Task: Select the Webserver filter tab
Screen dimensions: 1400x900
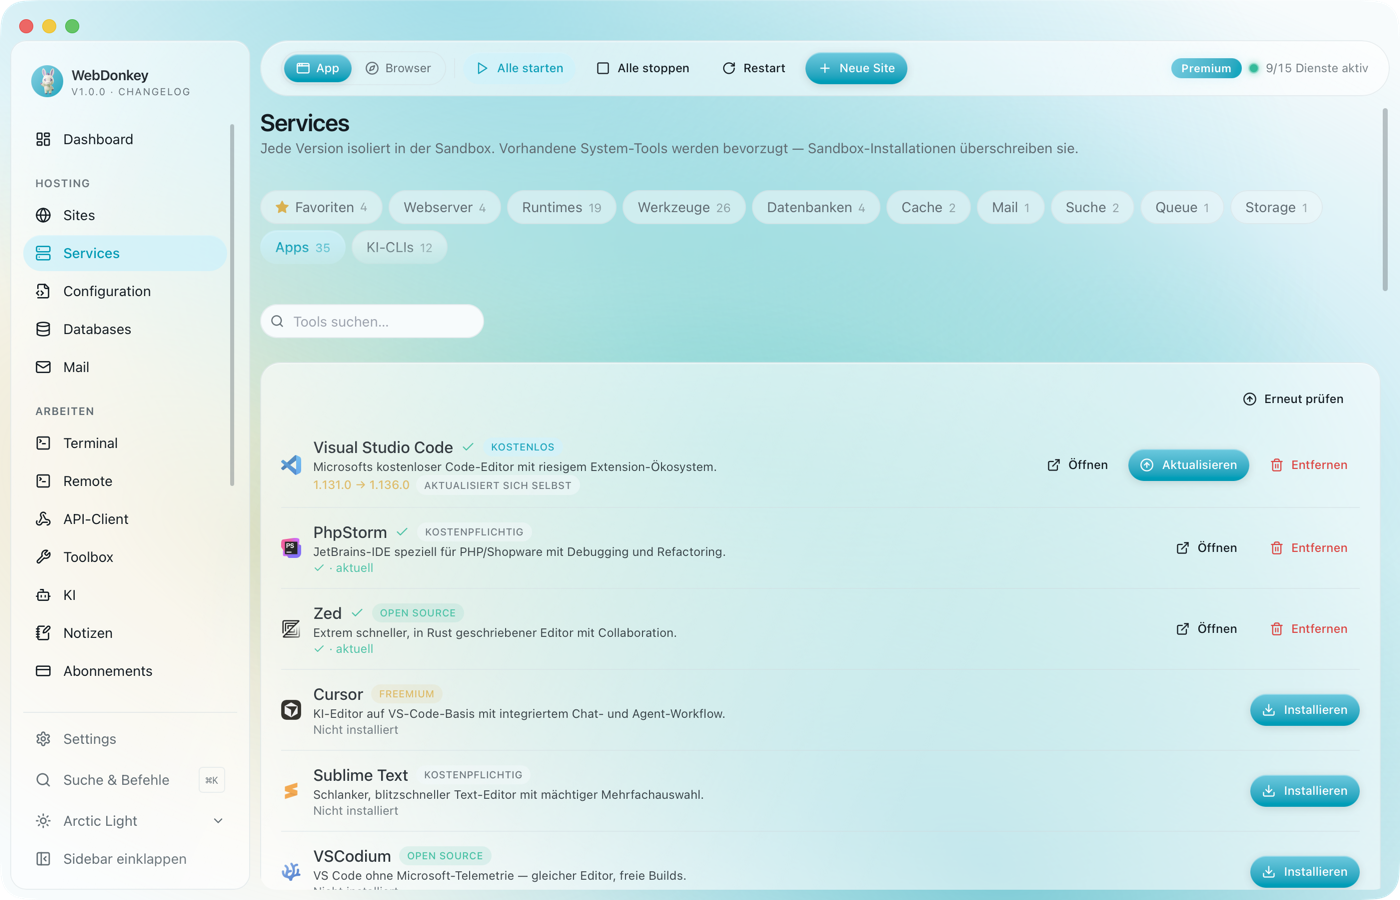Action: click(x=444, y=207)
